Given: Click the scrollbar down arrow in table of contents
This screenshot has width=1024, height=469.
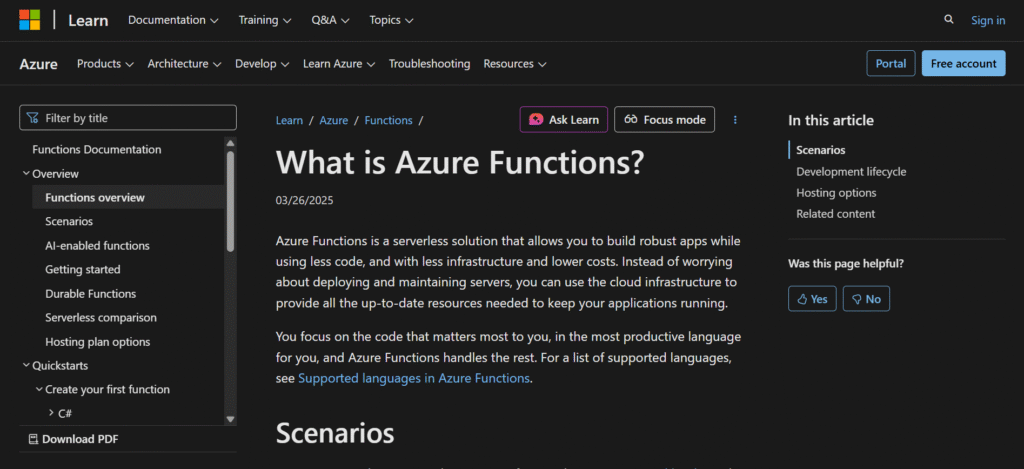Looking at the screenshot, I should [230, 419].
